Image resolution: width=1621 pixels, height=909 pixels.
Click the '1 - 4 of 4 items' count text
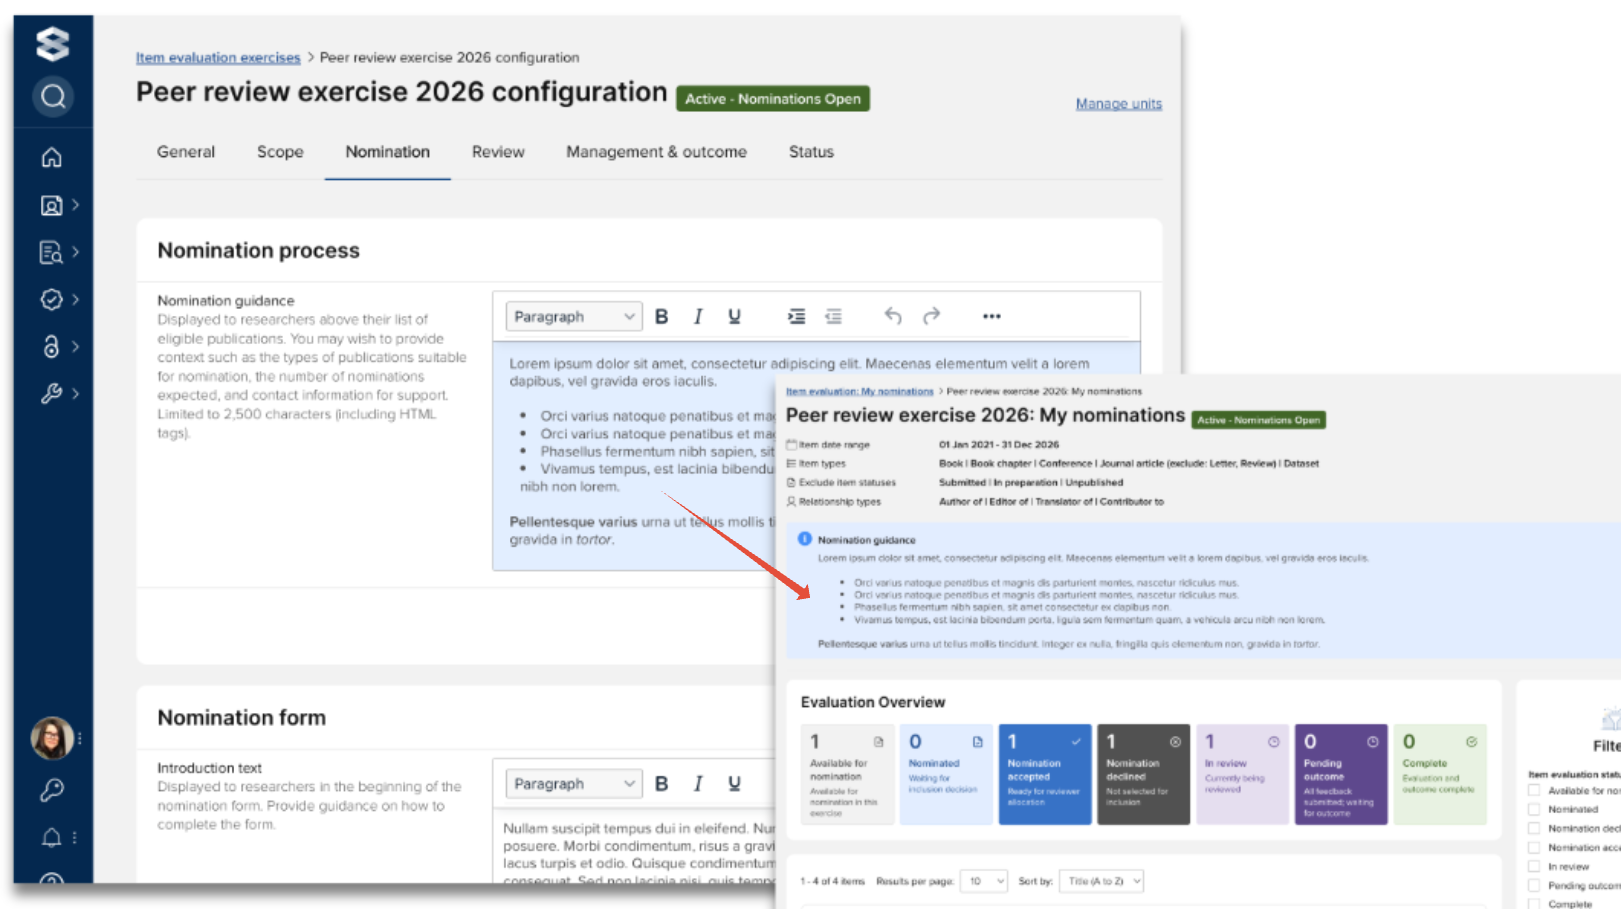point(832,882)
